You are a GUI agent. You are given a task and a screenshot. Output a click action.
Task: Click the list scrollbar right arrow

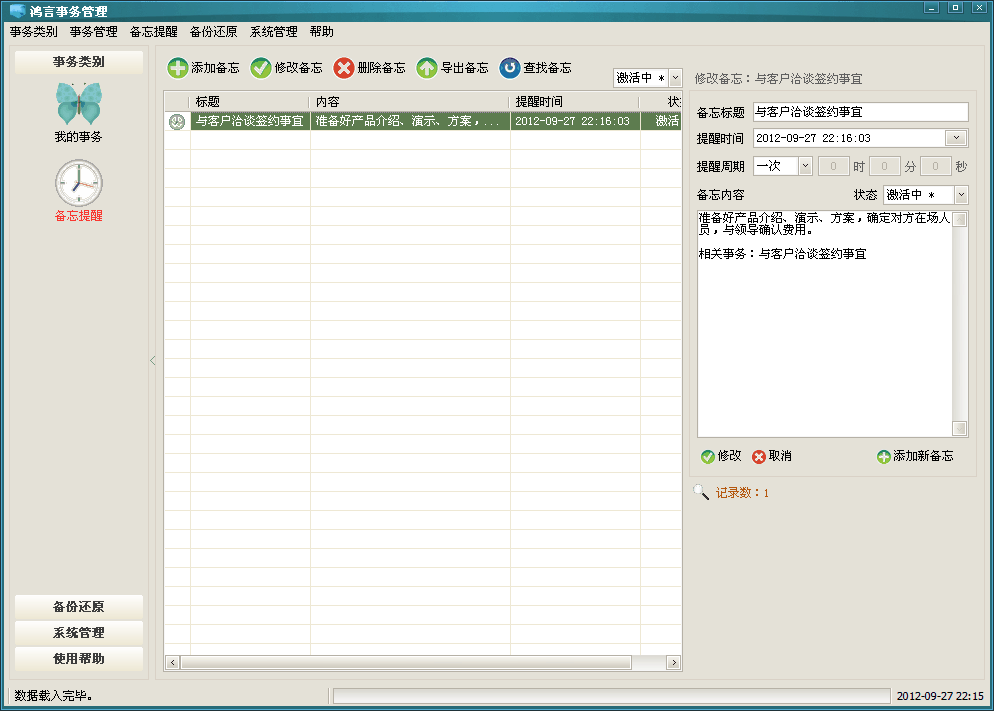[x=674, y=662]
